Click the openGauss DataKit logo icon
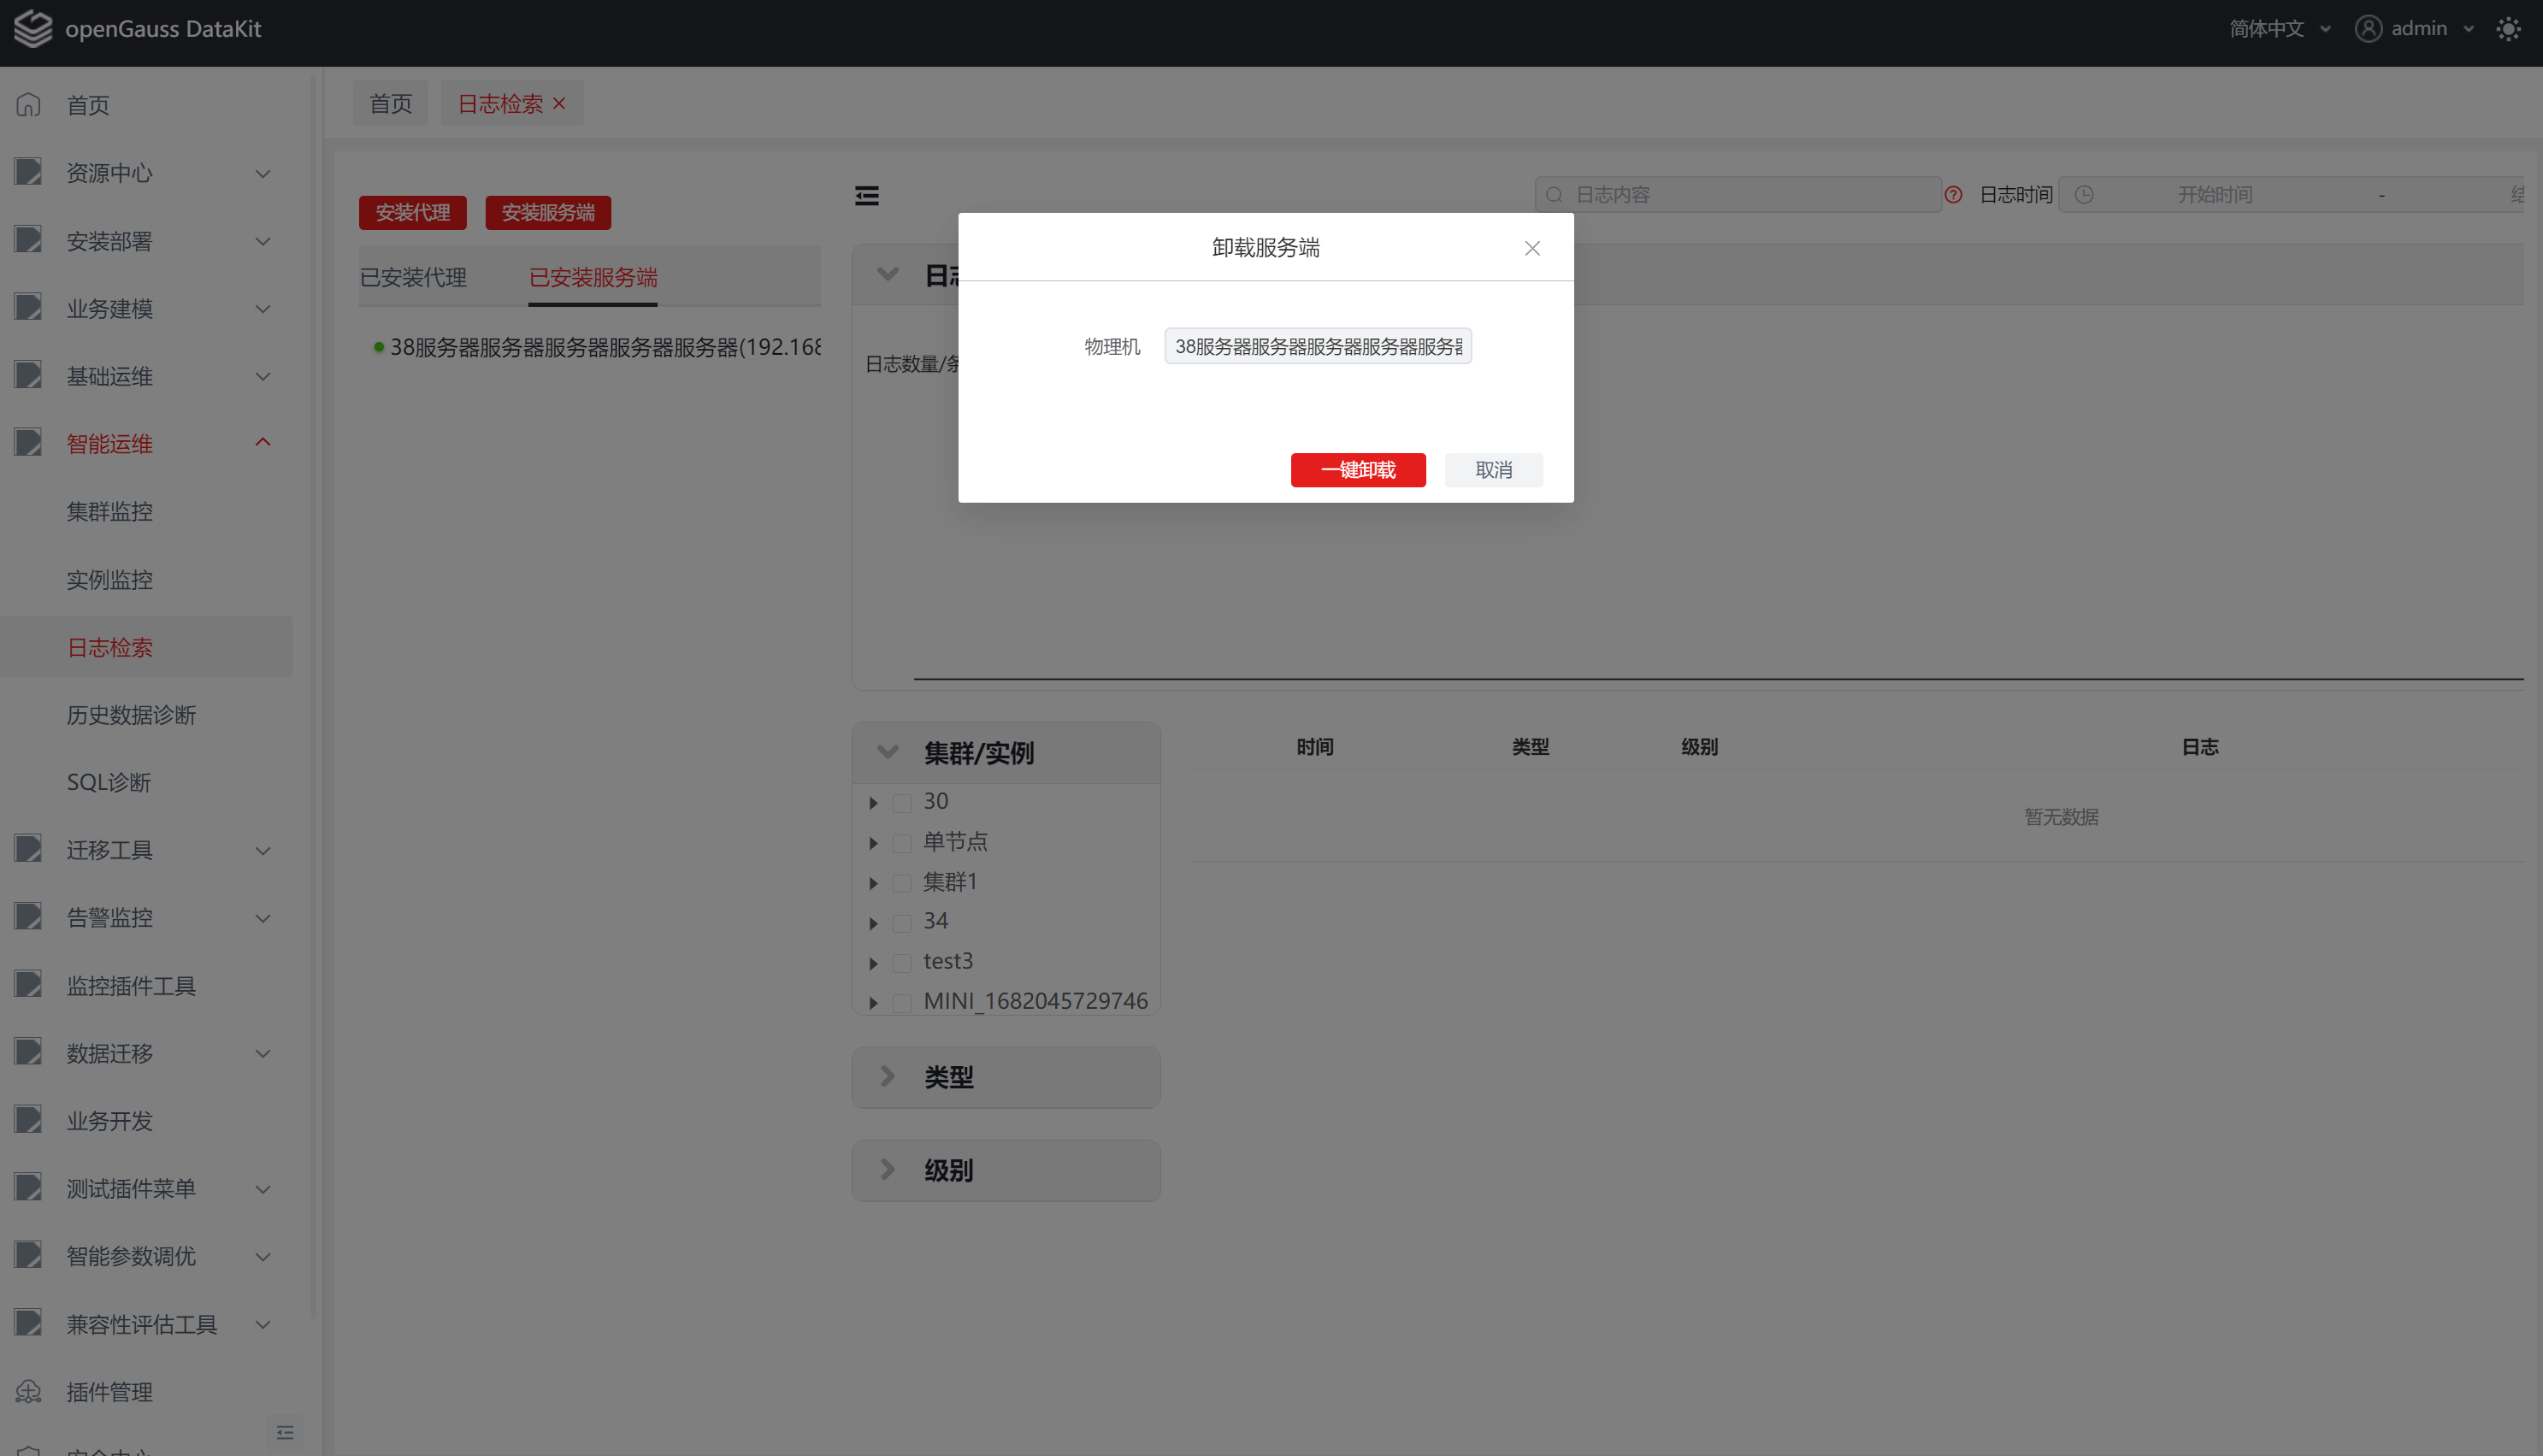This screenshot has height=1456, width=2543. [33, 29]
